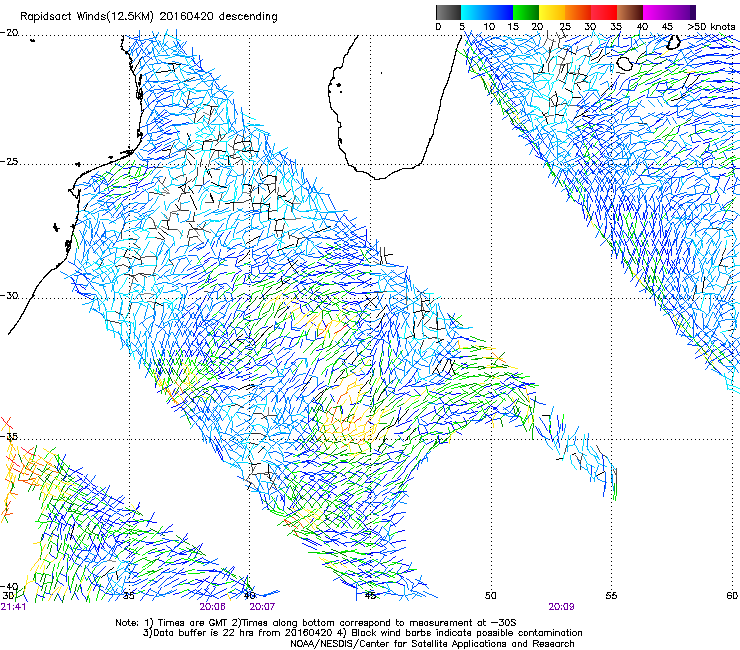Click the Reunion island outline on the map
Image resolution: width=740 pixels, height=650 pixels.
(625, 64)
